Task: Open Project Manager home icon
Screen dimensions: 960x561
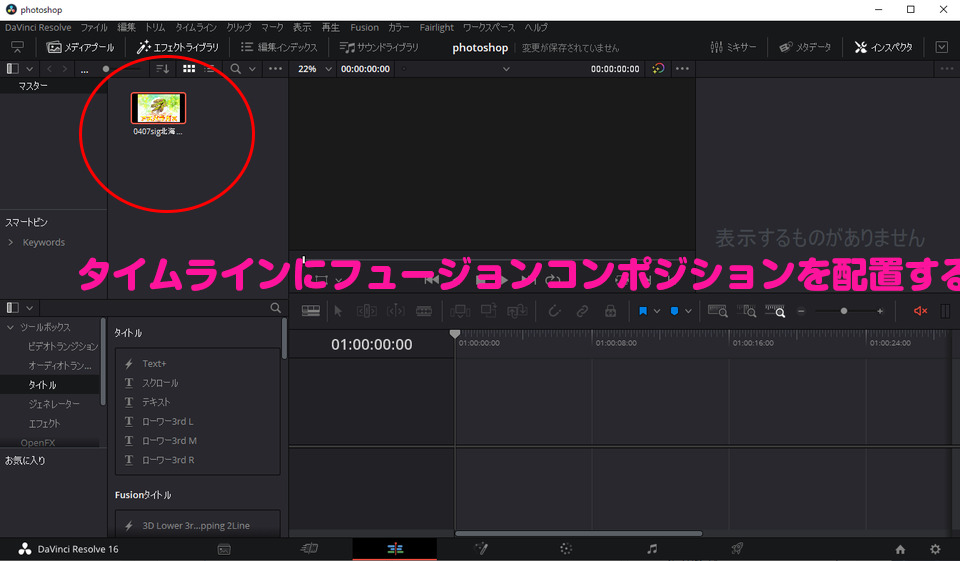Action: 900,549
